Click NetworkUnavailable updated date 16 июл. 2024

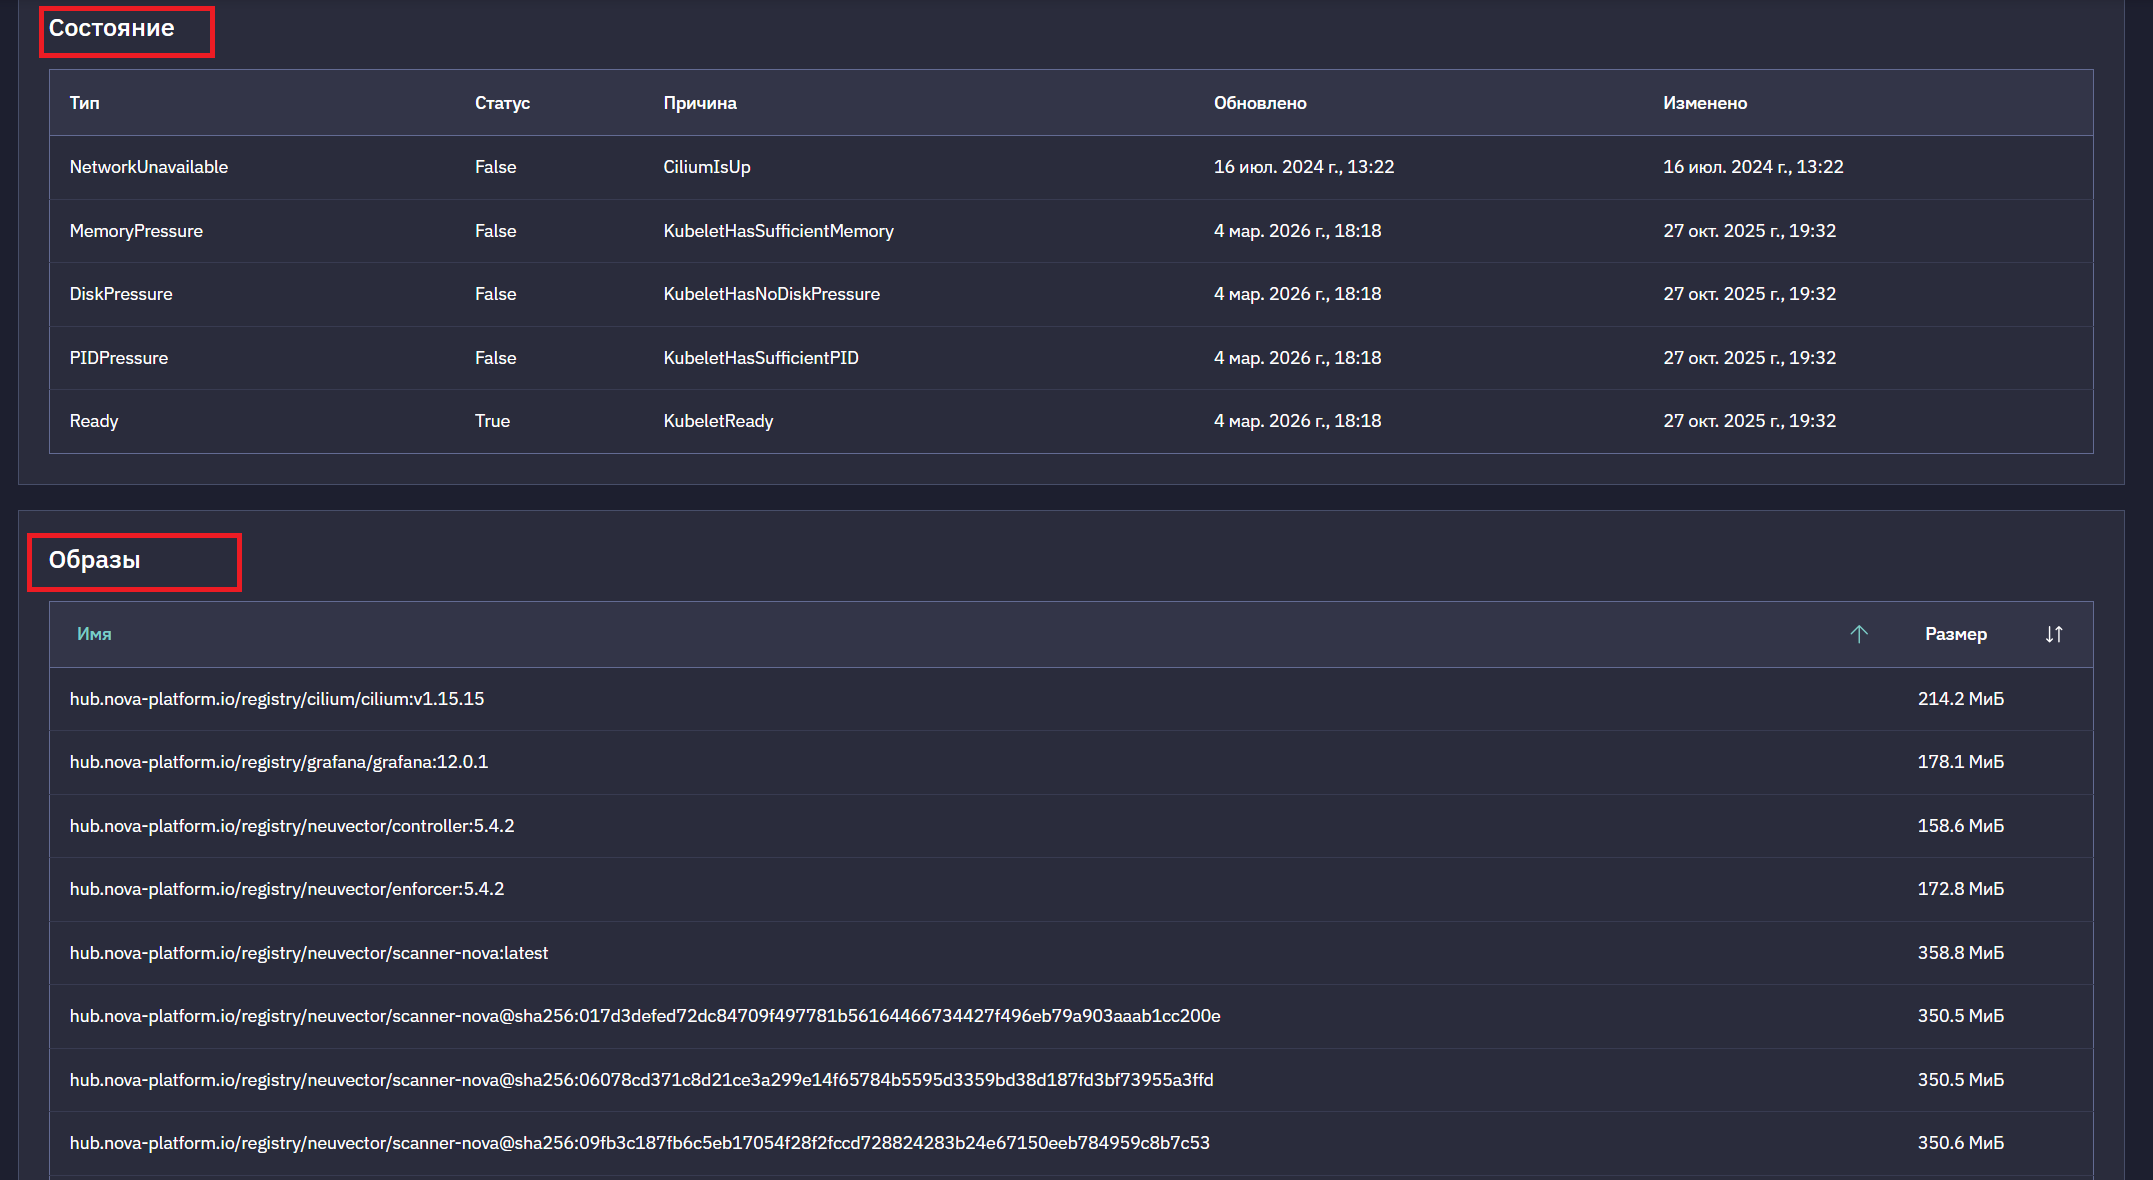(1304, 167)
